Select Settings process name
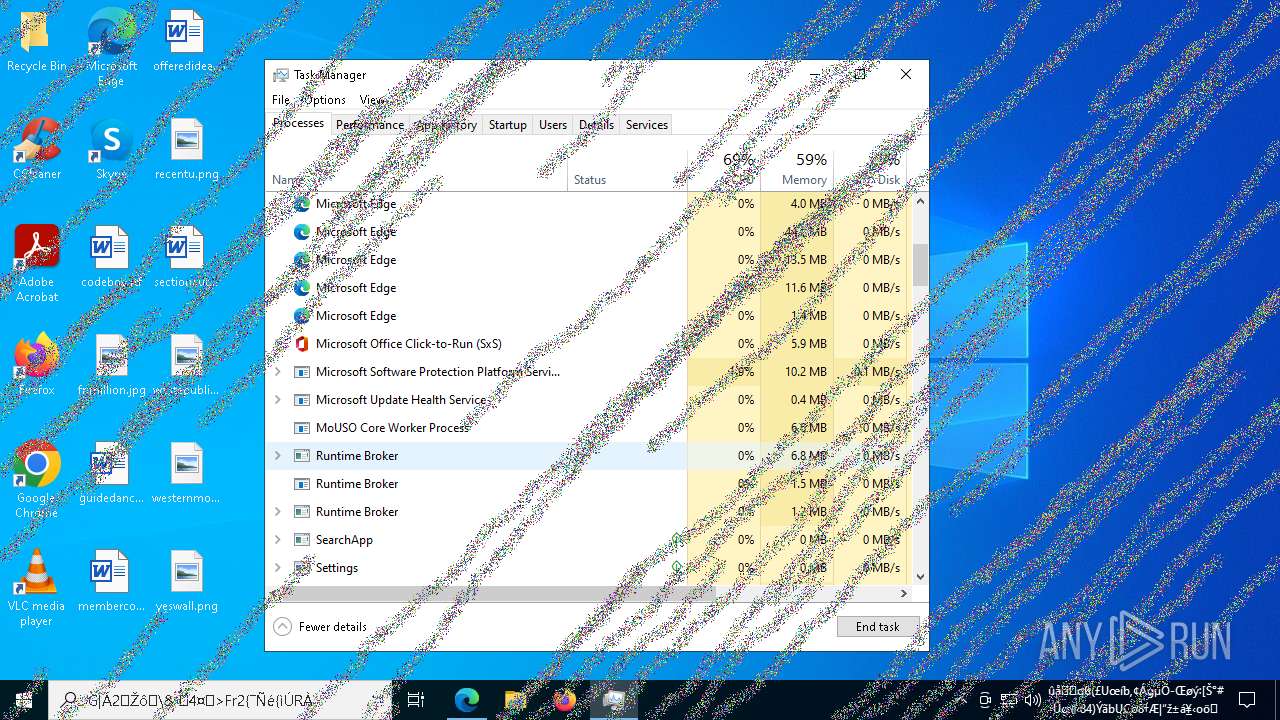 coord(337,568)
